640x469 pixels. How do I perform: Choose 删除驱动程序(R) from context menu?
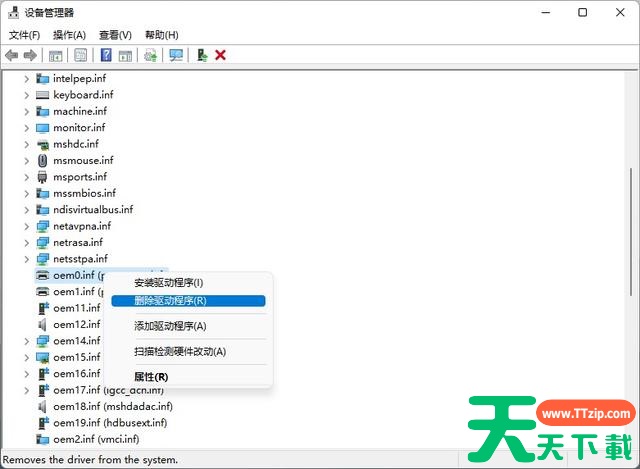click(x=188, y=301)
